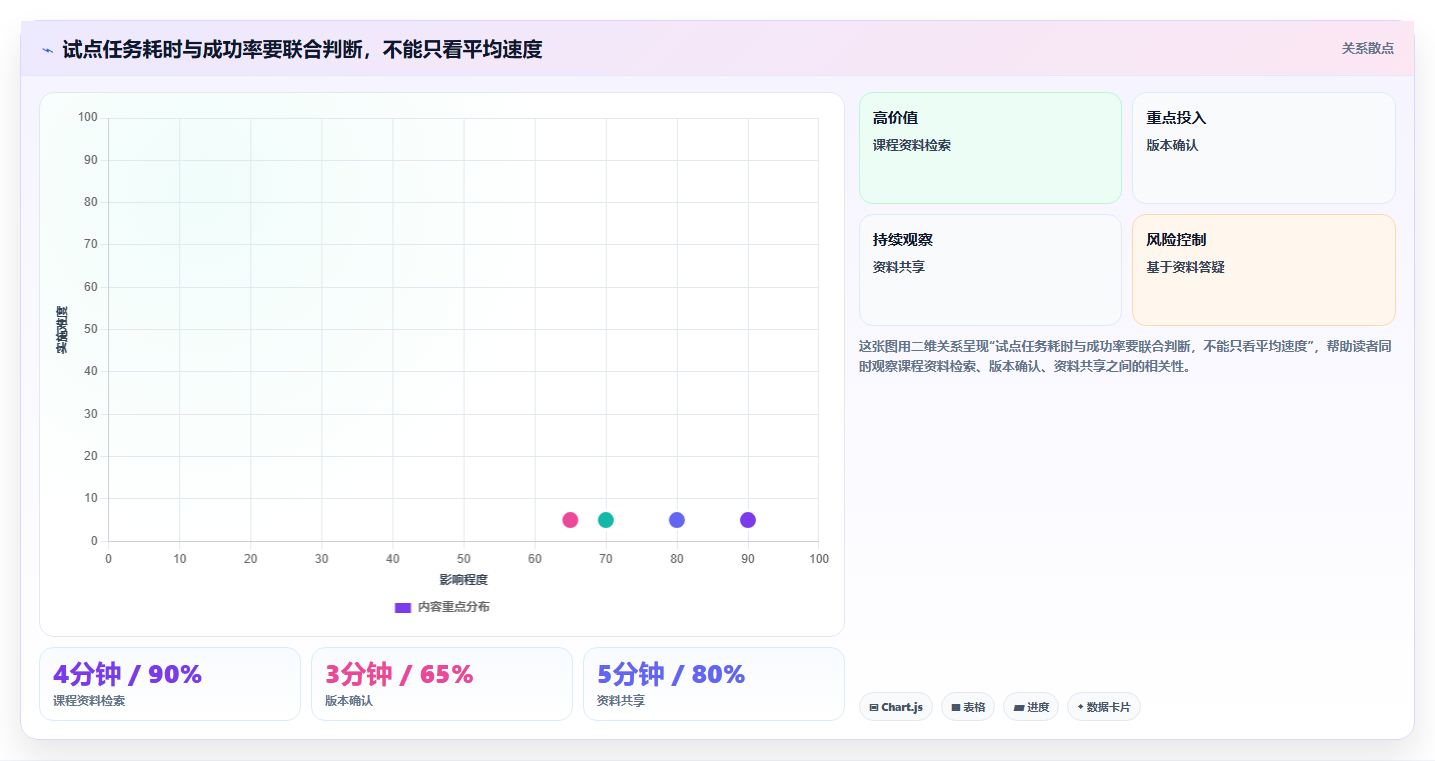The height and width of the screenshot is (761, 1435).
Task: Click the 实施难度 y-axis label
Action: pyautogui.click(x=62, y=330)
